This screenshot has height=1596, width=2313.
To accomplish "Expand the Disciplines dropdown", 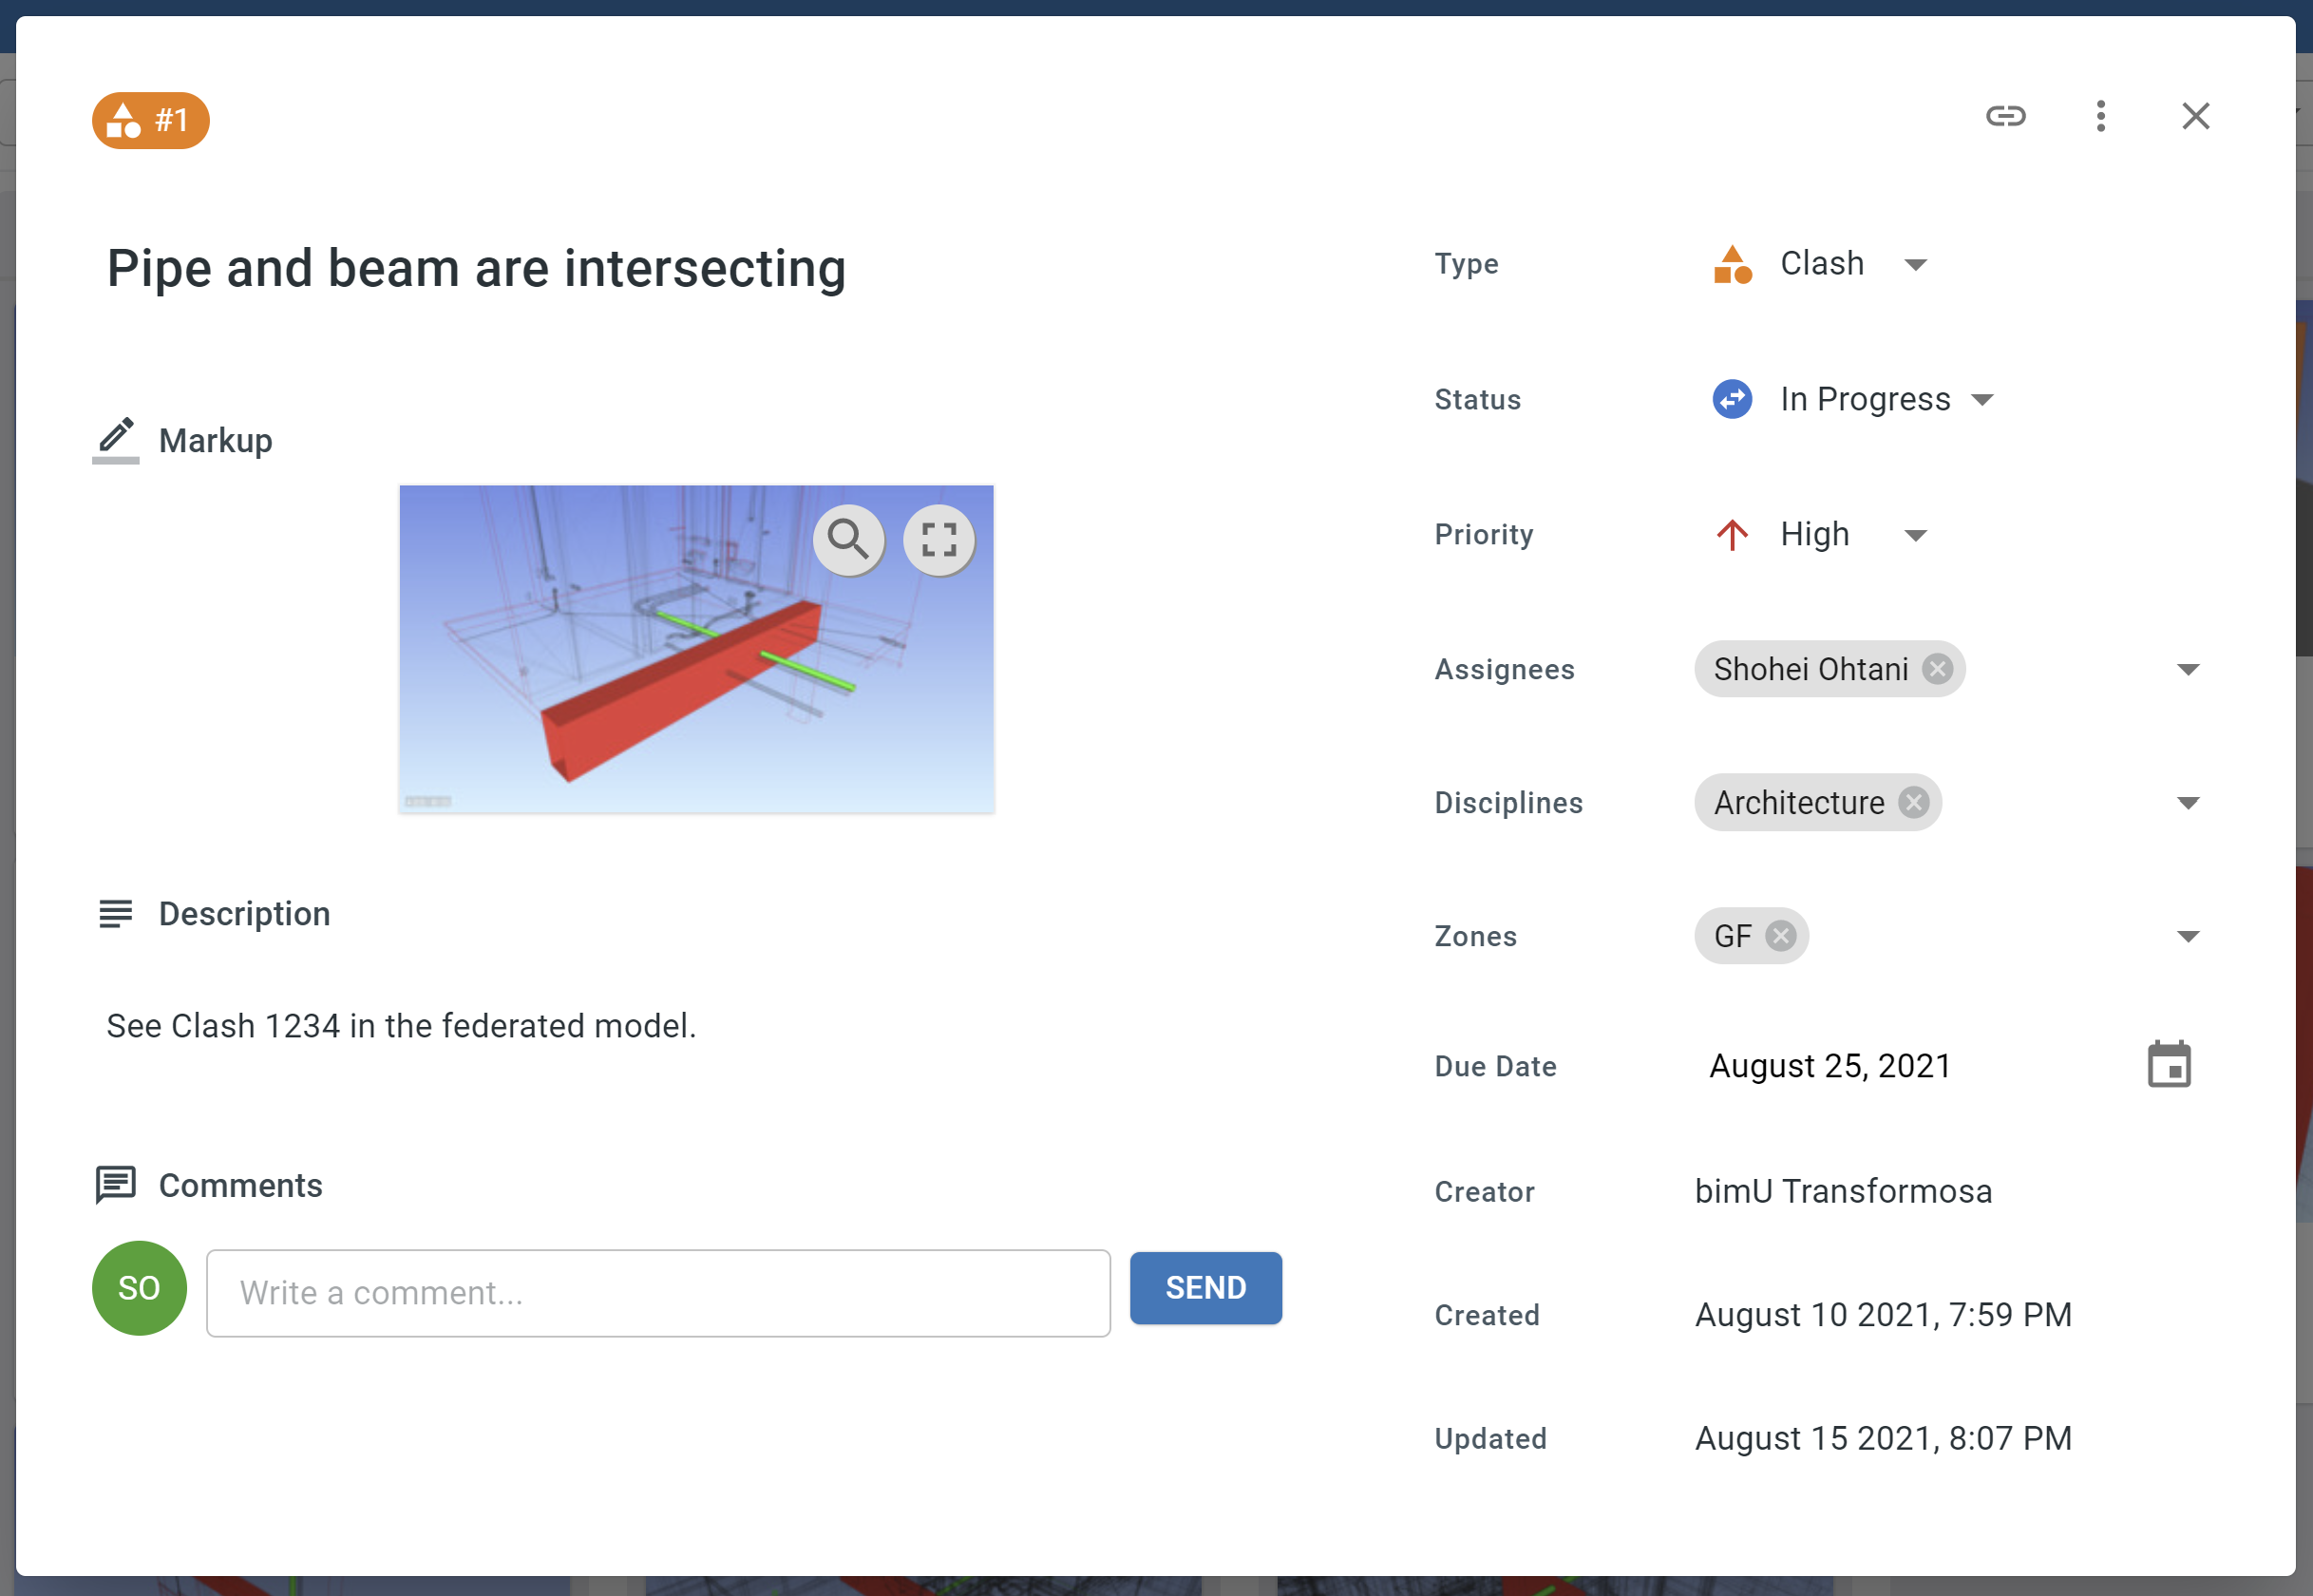I will (x=2187, y=803).
